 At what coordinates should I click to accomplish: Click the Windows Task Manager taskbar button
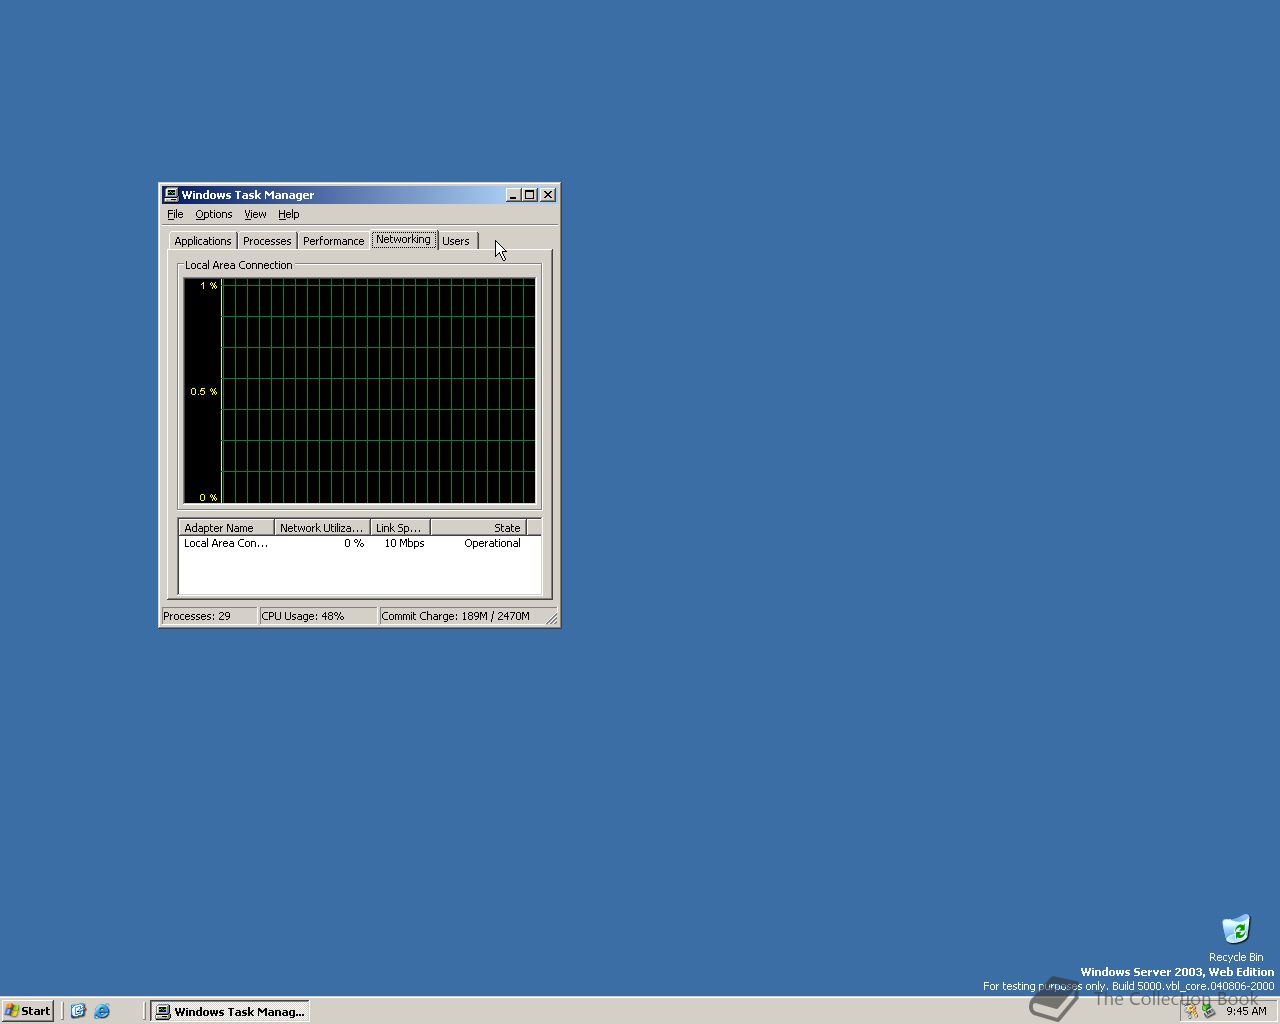(x=229, y=1011)
